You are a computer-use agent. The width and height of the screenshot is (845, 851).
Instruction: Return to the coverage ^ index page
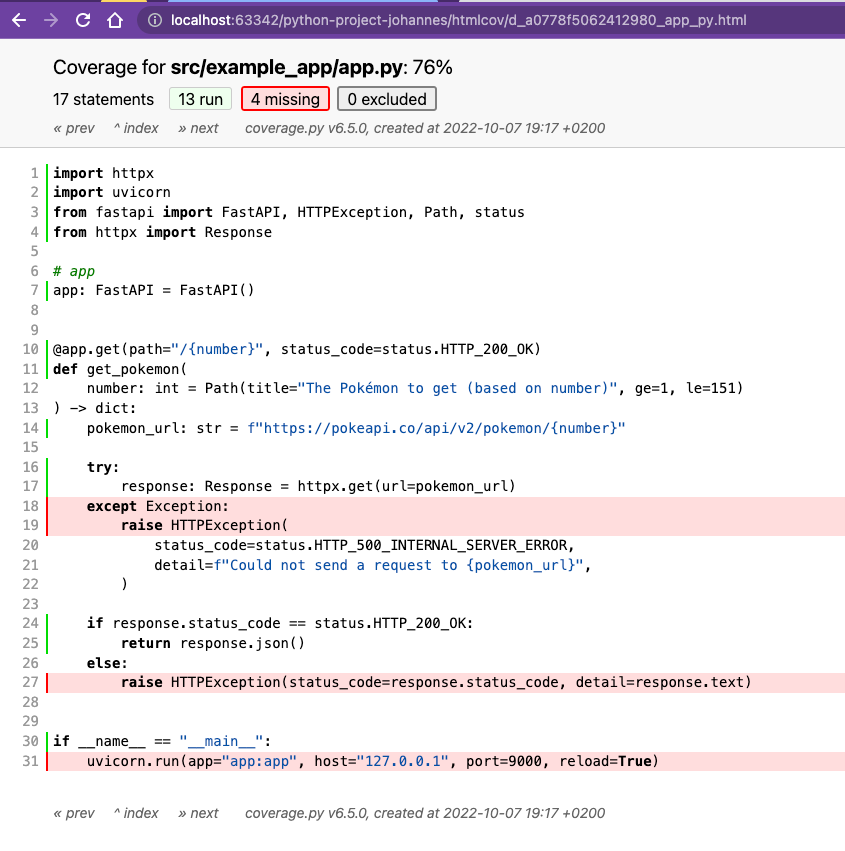tap(136, 128)
